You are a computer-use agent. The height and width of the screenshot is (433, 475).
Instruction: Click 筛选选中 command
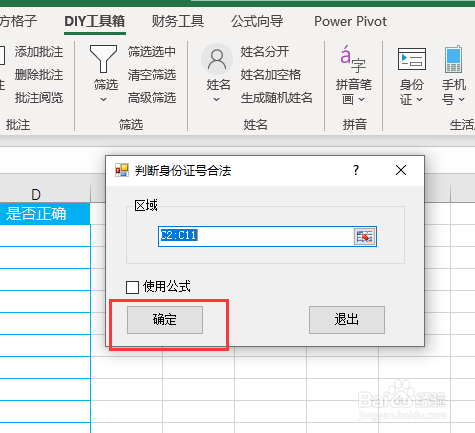(152, 52)
